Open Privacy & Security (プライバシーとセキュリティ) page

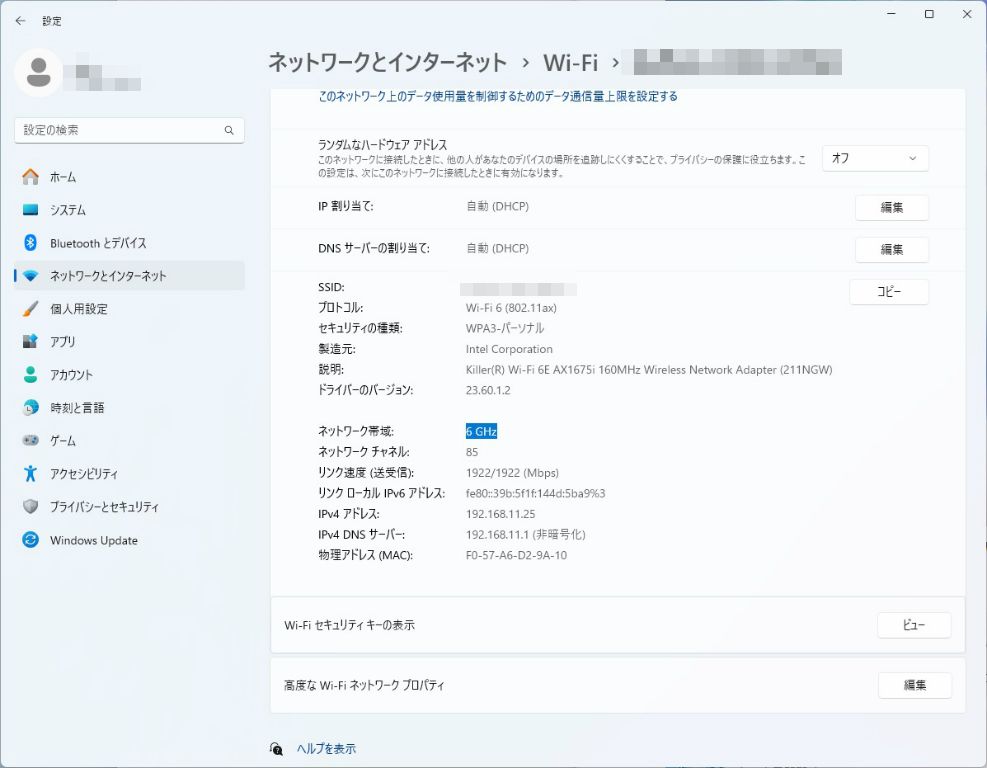tap(104, 507)
